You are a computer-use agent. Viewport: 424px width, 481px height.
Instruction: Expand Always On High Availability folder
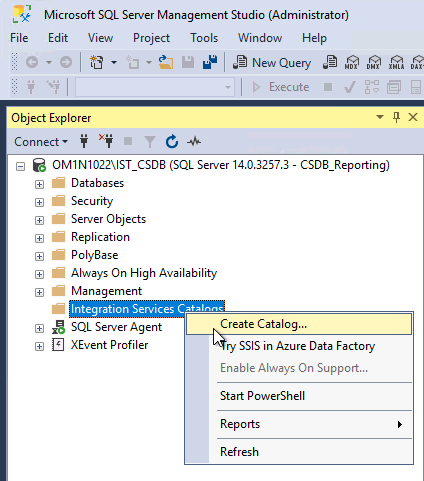pyautogui.click(x=39, y=274)
